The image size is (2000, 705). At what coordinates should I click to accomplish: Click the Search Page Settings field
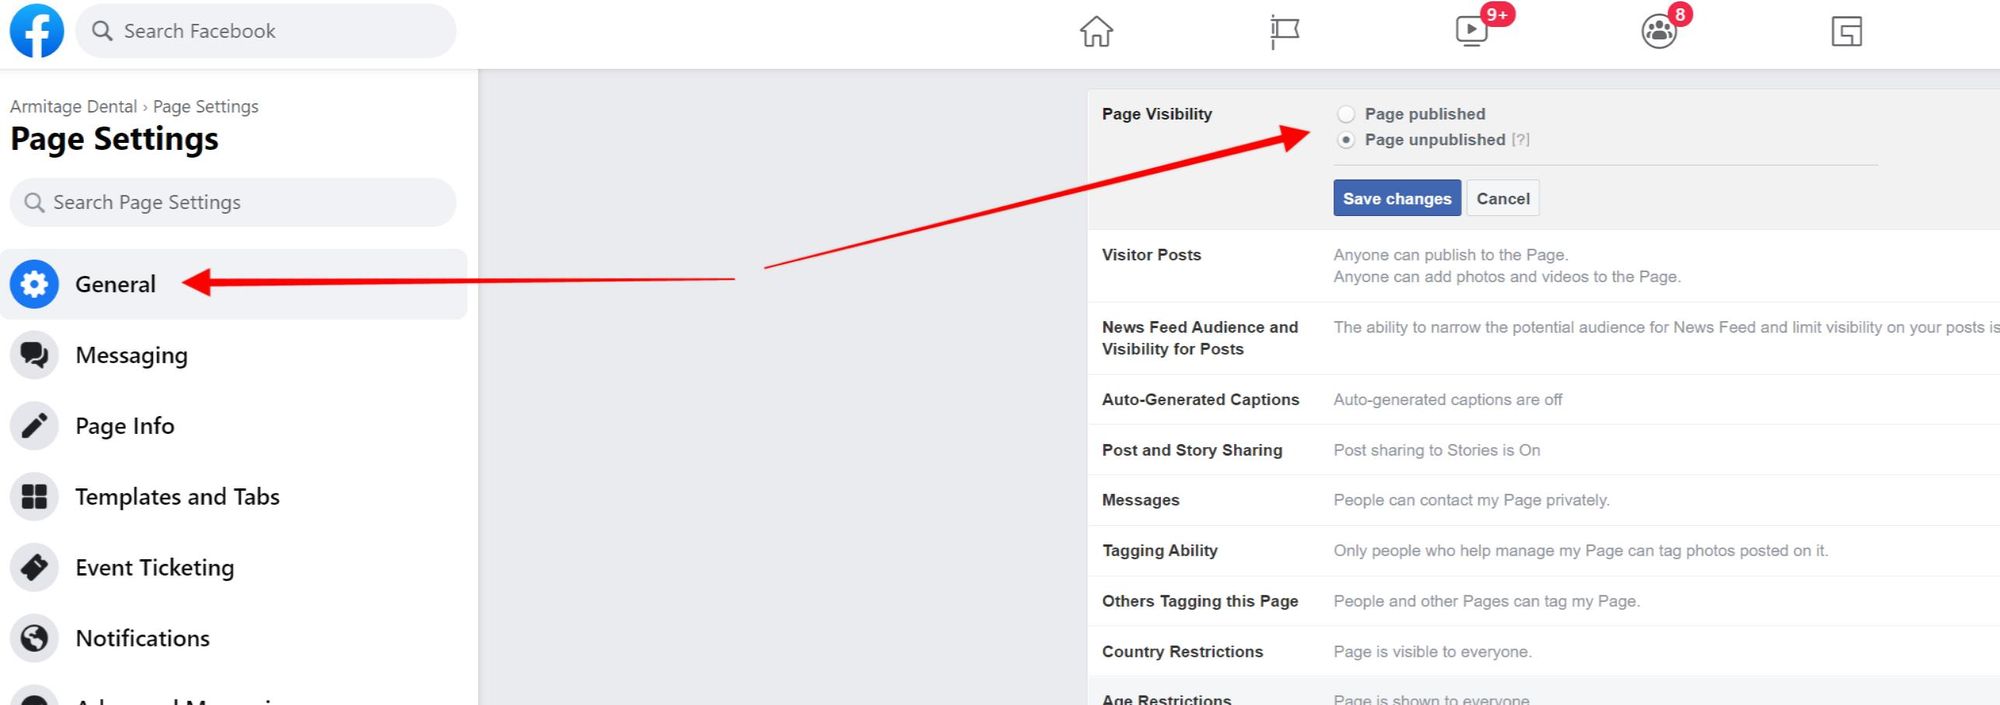click(x=233, y=202)
